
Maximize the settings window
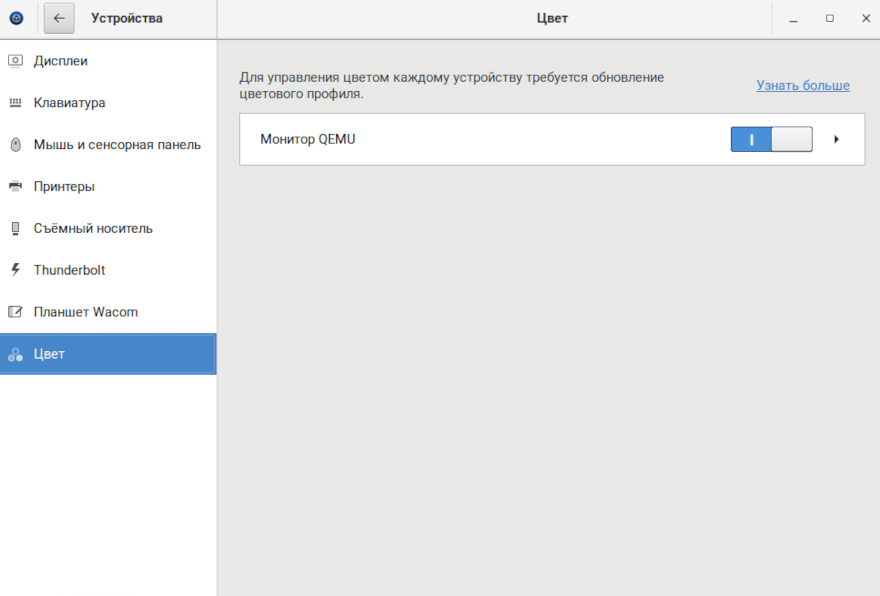point(829,18)
